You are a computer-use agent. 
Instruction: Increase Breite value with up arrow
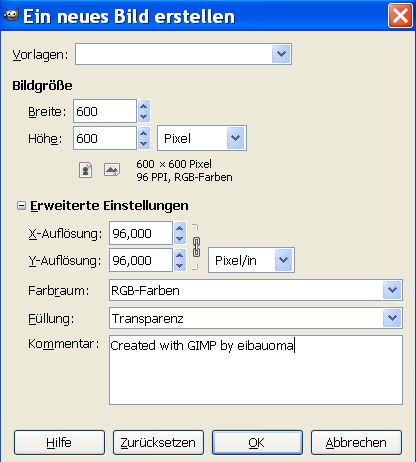coord(144,107)
